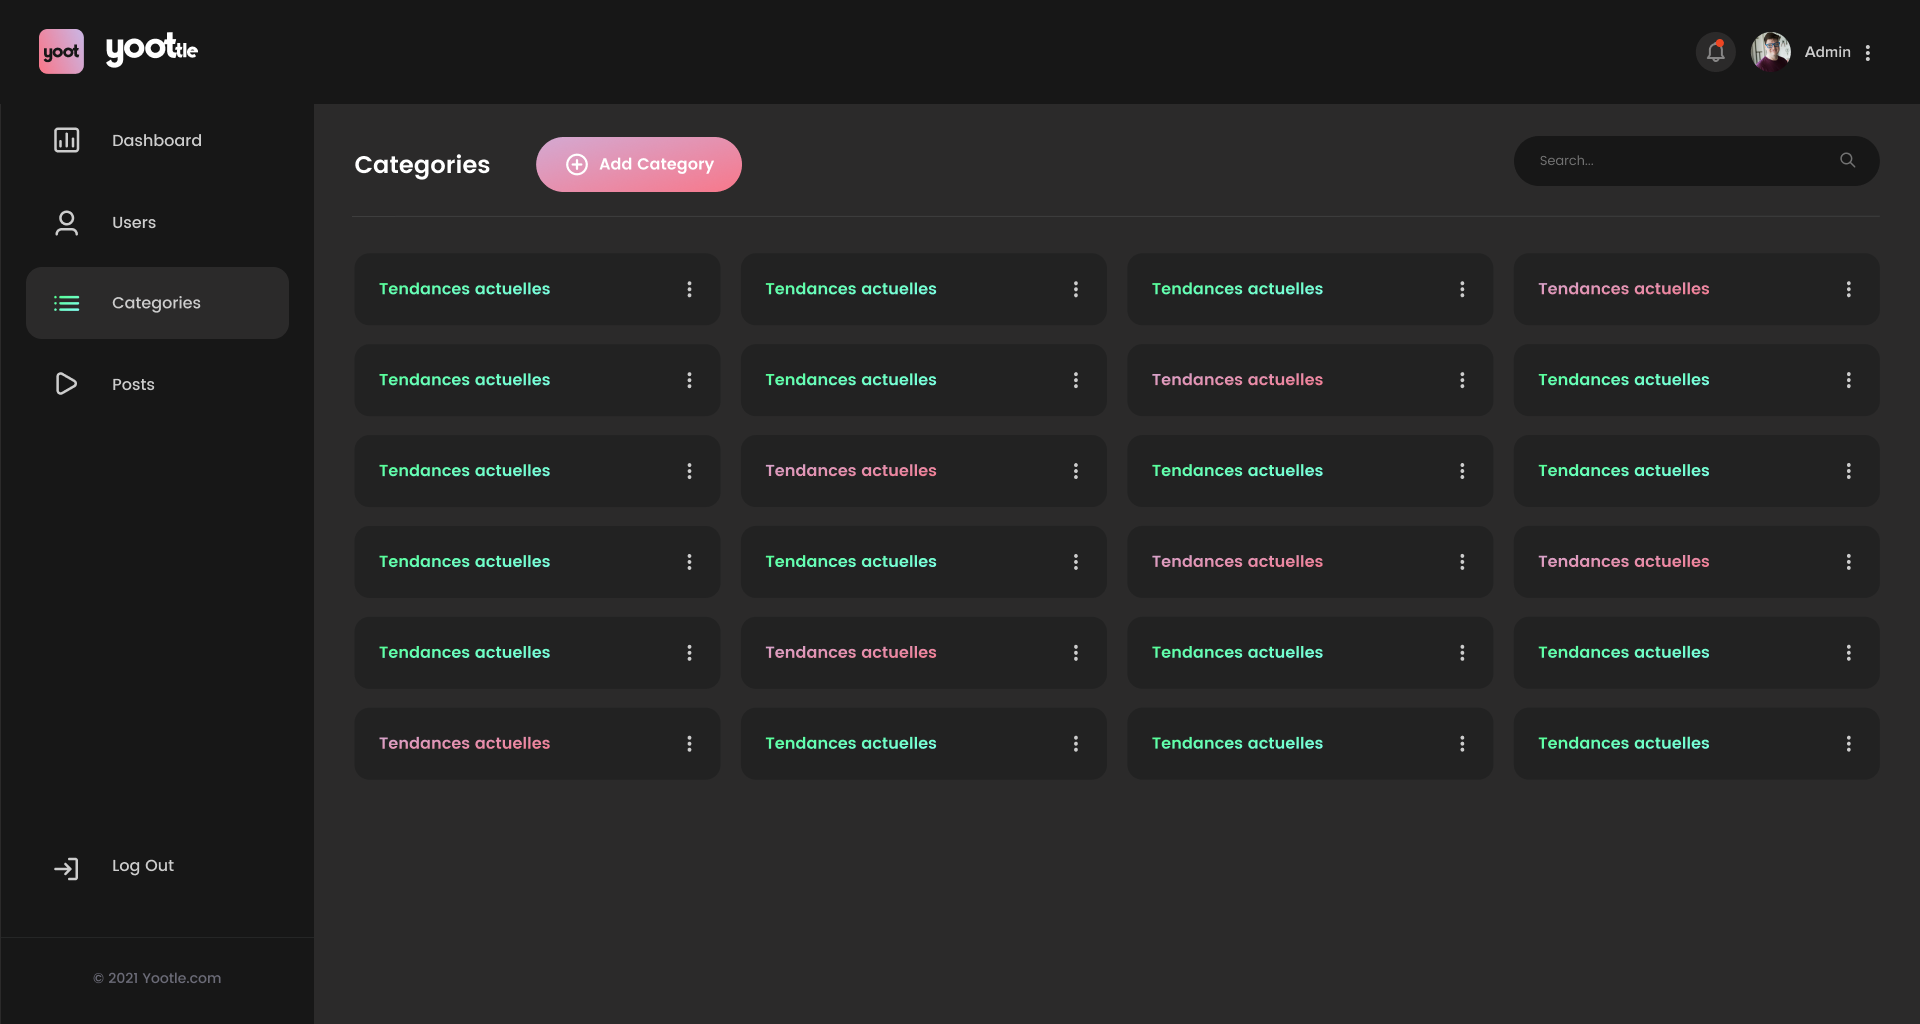Click the 2021 Yootle.com footer text
The image size is (1920, 1024).
pyautogui.click(x=157, y=978)
